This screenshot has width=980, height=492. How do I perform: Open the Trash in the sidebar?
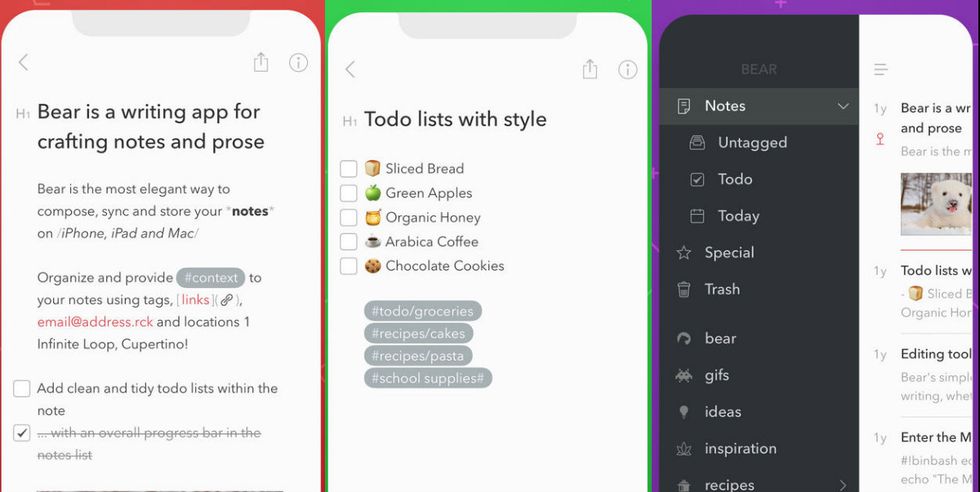coord(721,289)
